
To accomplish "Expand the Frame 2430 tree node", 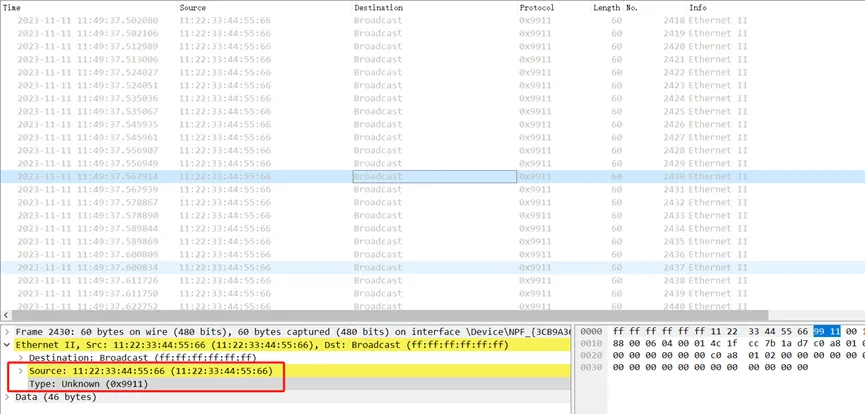I will (x=8, y=331).
